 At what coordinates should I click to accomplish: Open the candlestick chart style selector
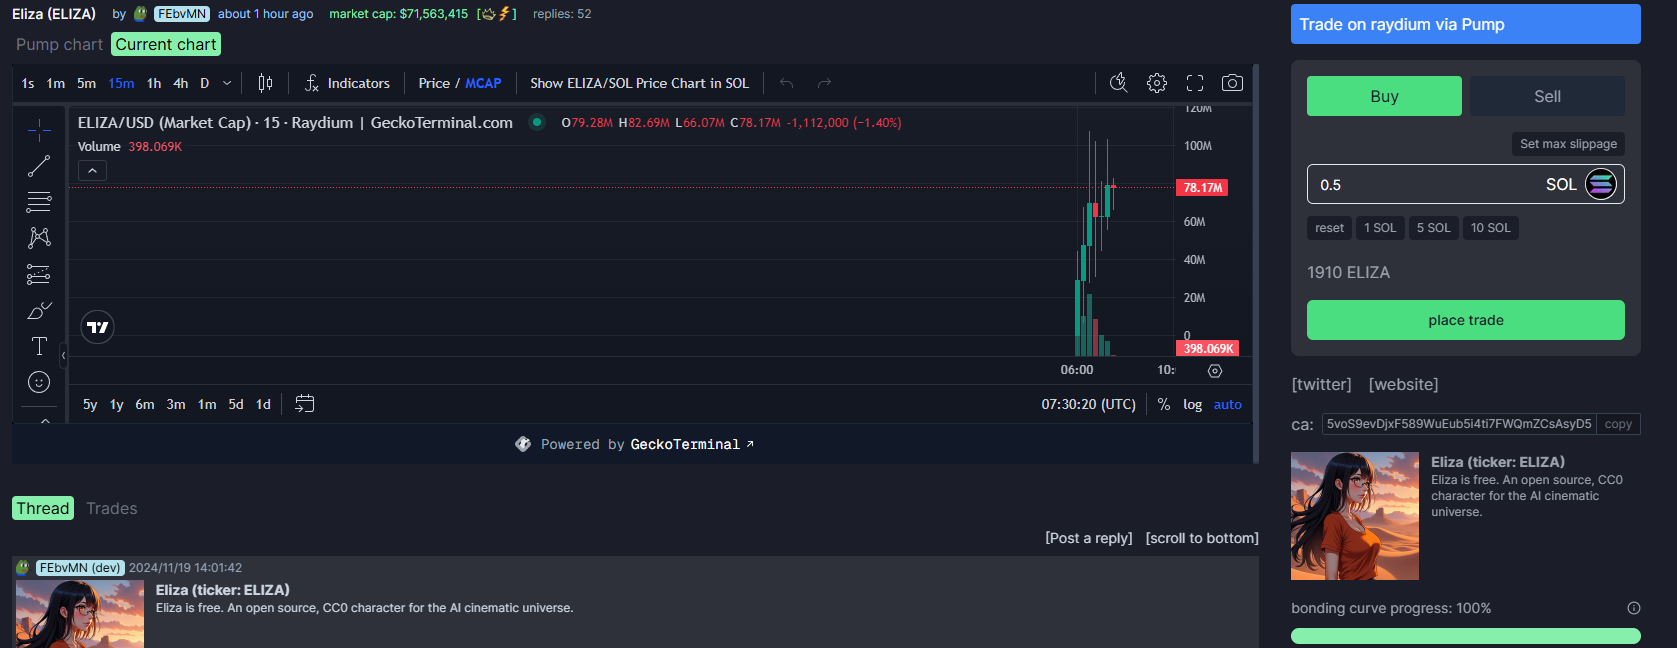[x=265, y=83]
